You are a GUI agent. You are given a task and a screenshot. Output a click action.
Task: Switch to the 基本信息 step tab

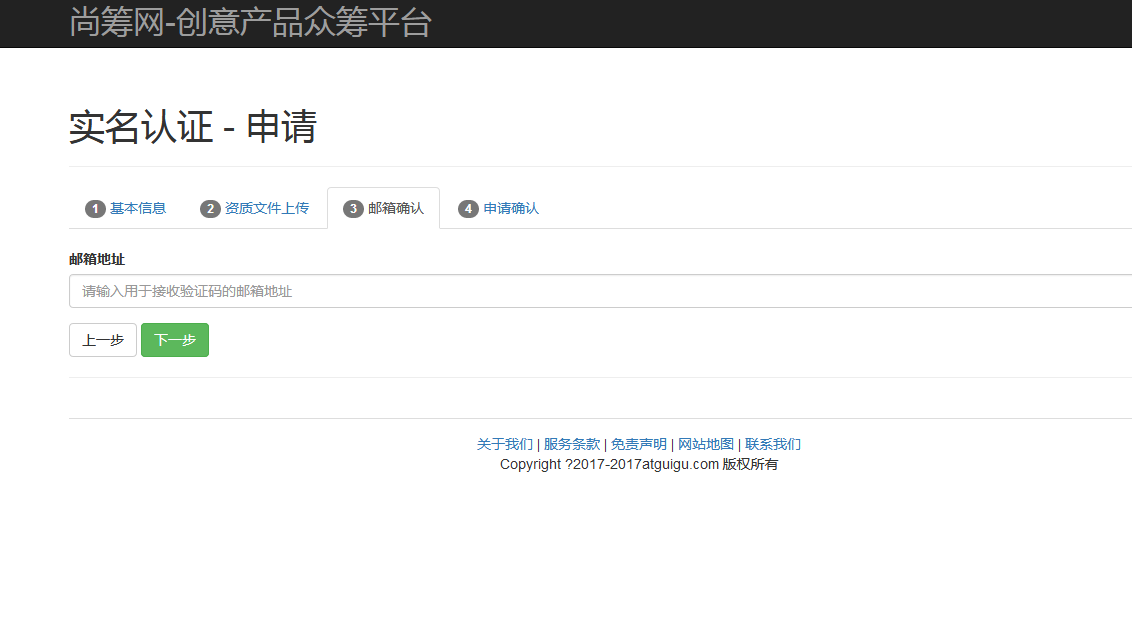click(138, 208)
